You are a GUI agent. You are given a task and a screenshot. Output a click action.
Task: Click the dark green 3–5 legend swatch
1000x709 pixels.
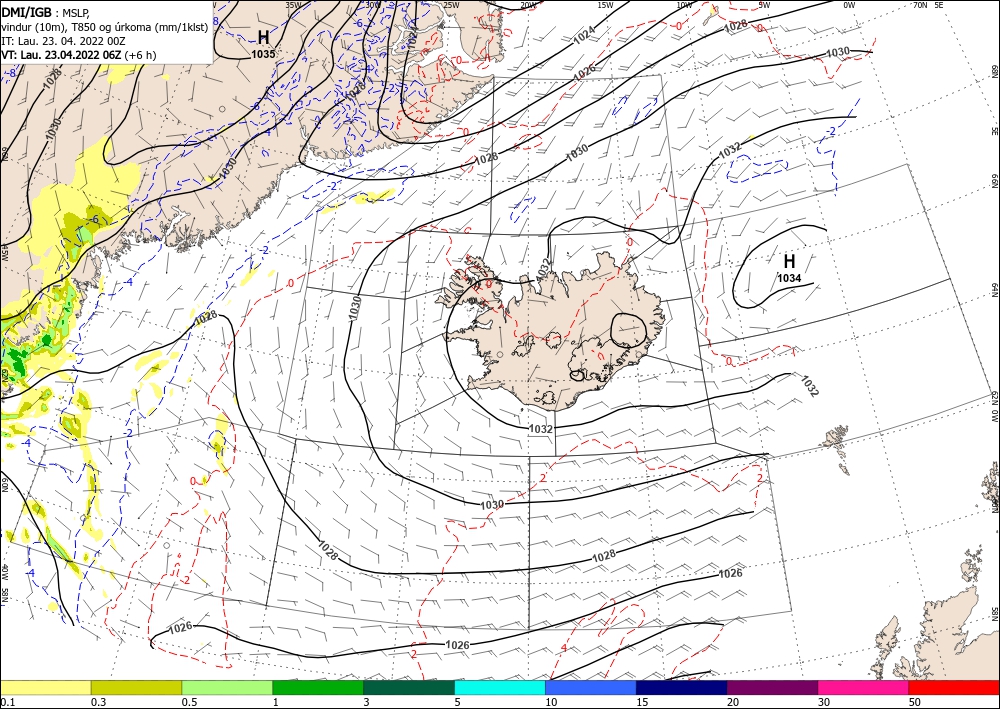click(x=409, y=687)
